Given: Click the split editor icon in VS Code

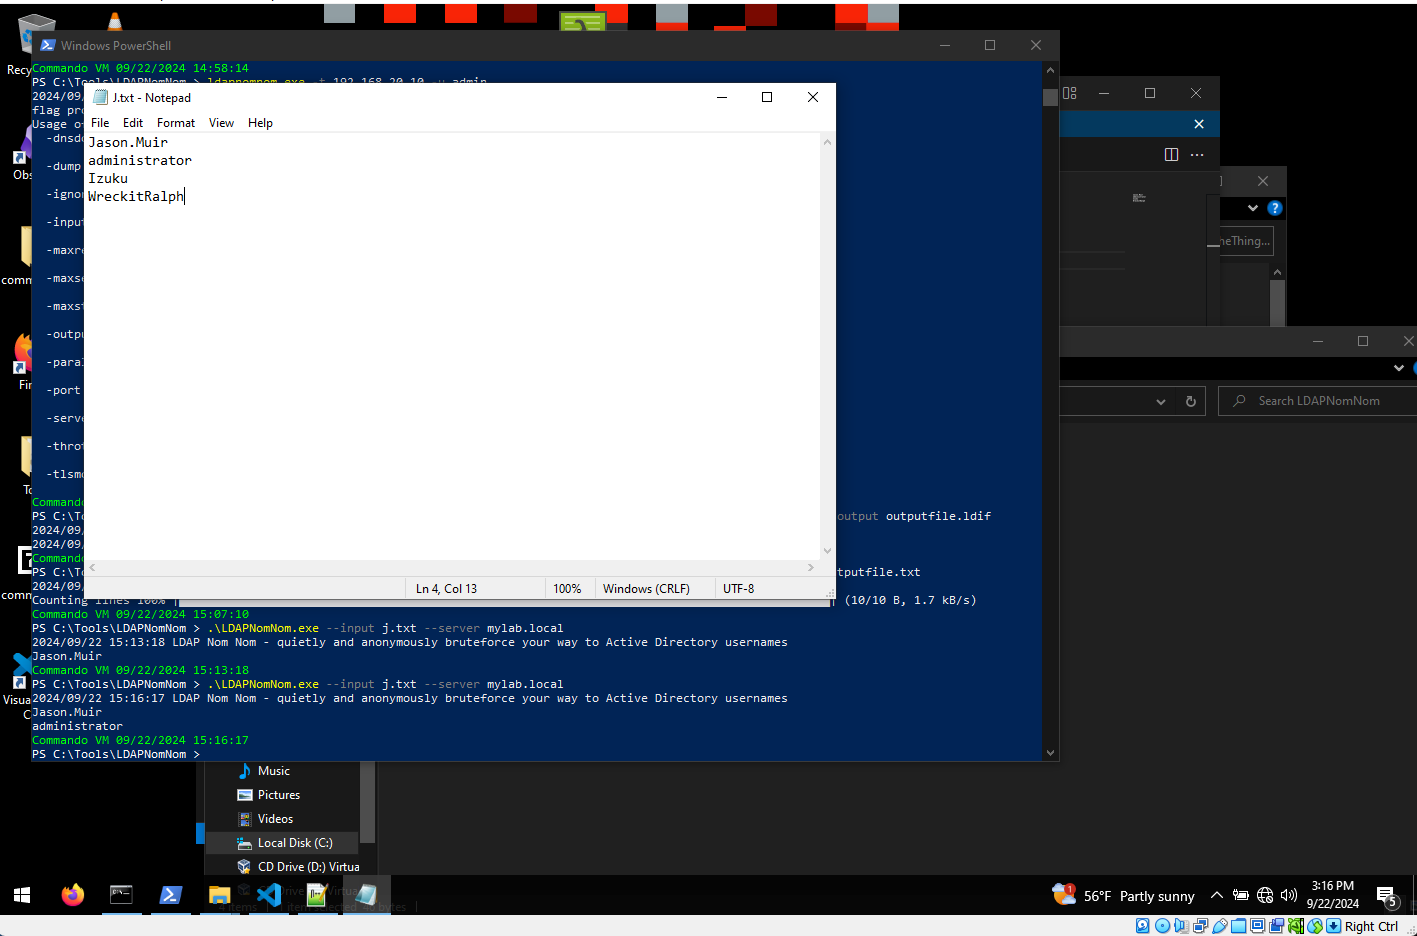Looking at the screenshot, I should [1171, 154].
